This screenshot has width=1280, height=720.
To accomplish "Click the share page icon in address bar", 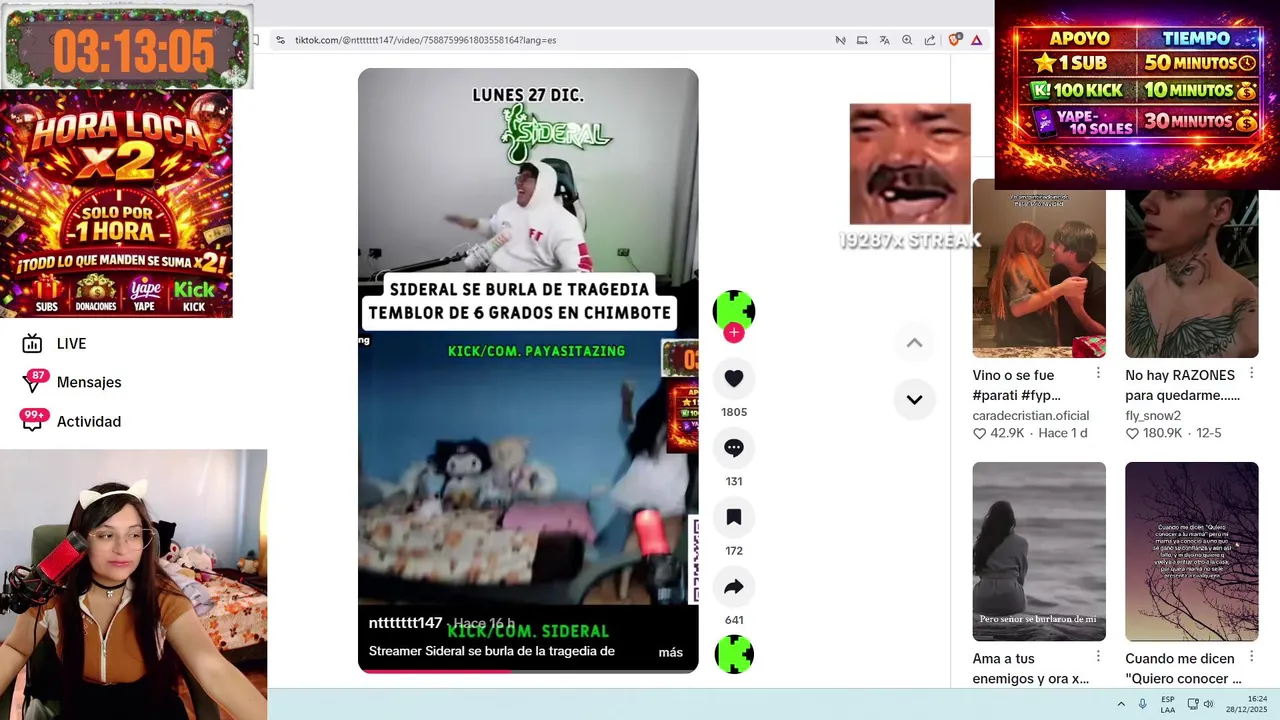I will pos(930,40).
